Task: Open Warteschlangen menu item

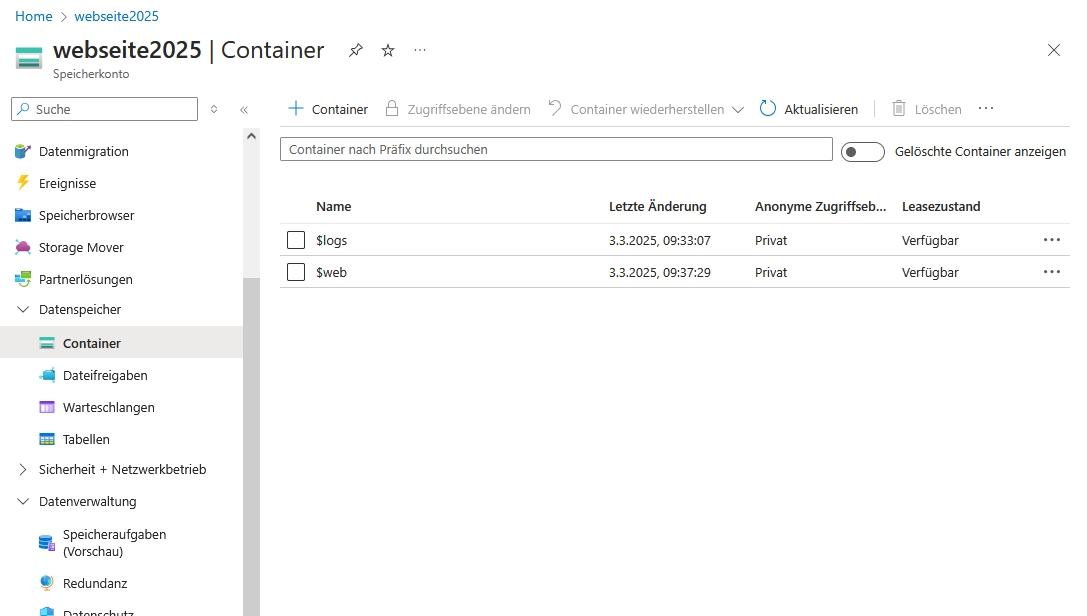Action: (x=108, y=407)
